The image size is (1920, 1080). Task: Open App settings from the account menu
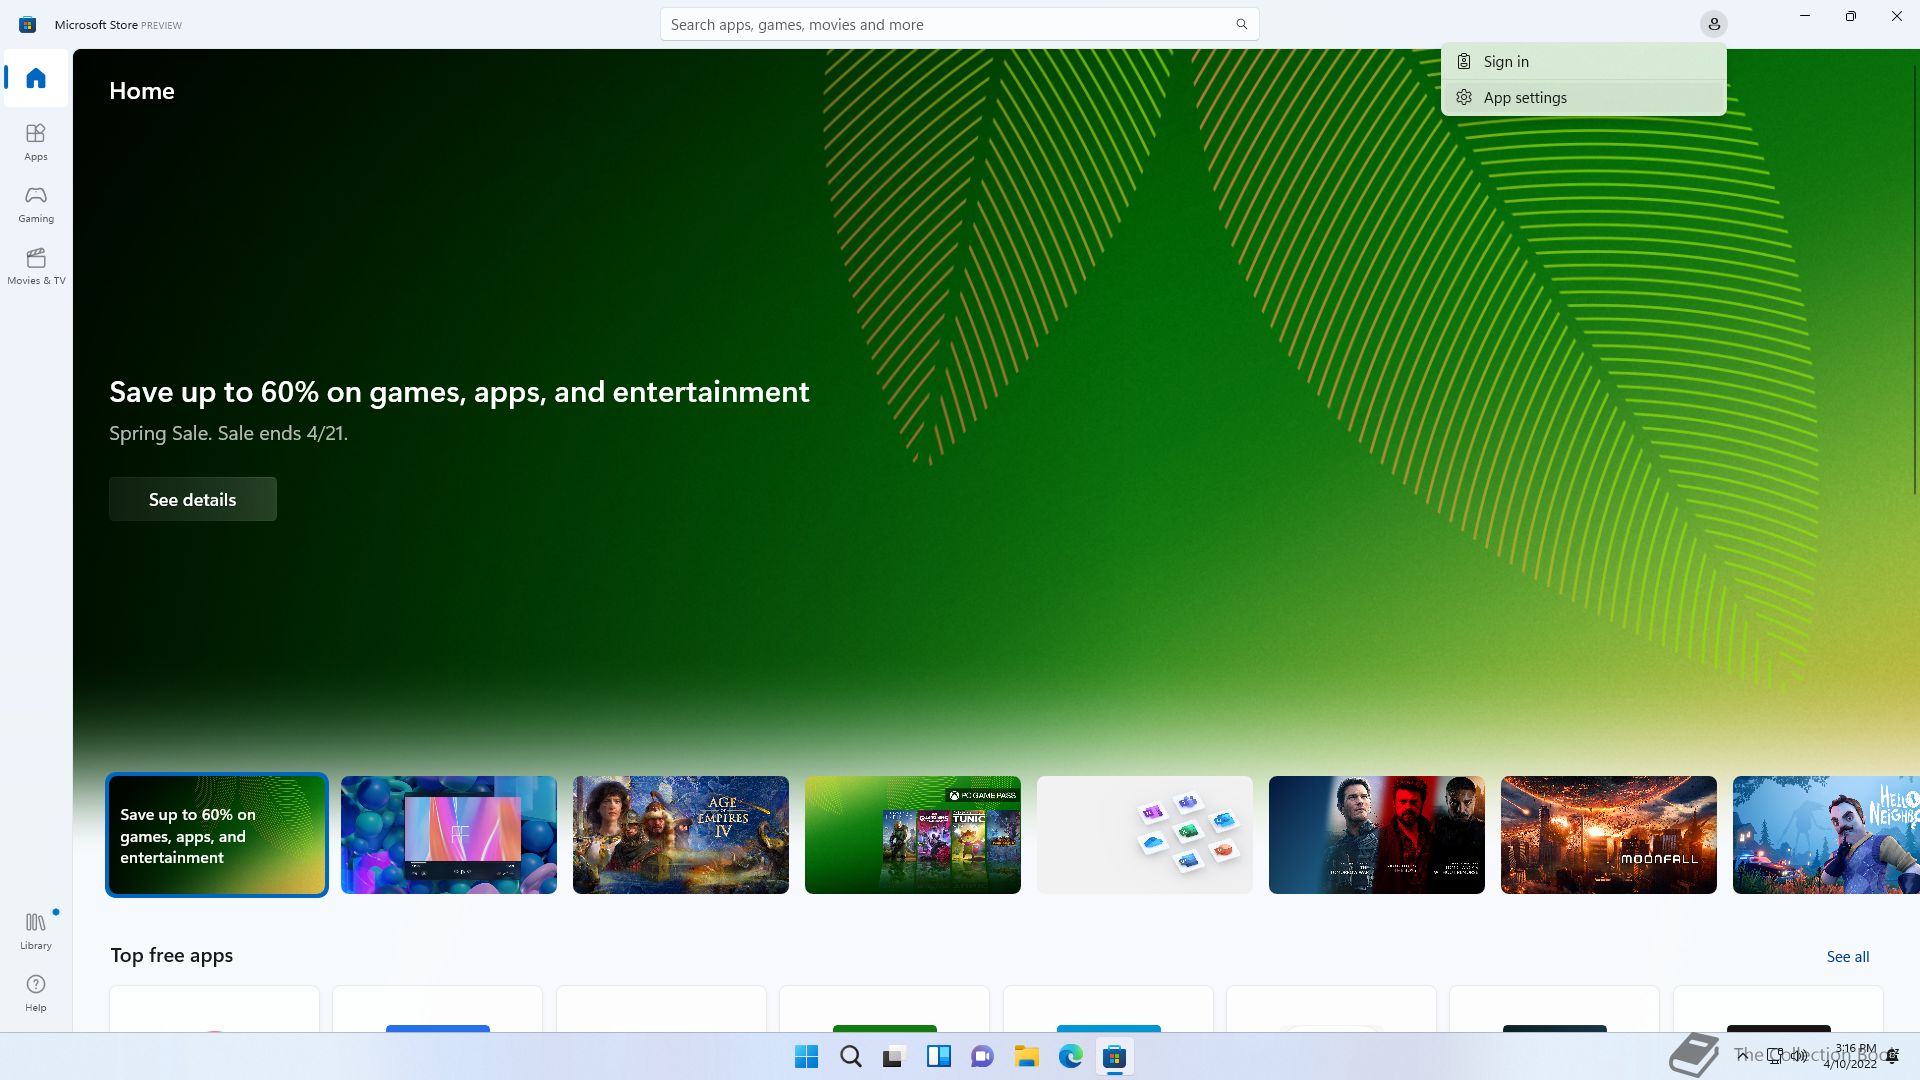[1583, 98]
